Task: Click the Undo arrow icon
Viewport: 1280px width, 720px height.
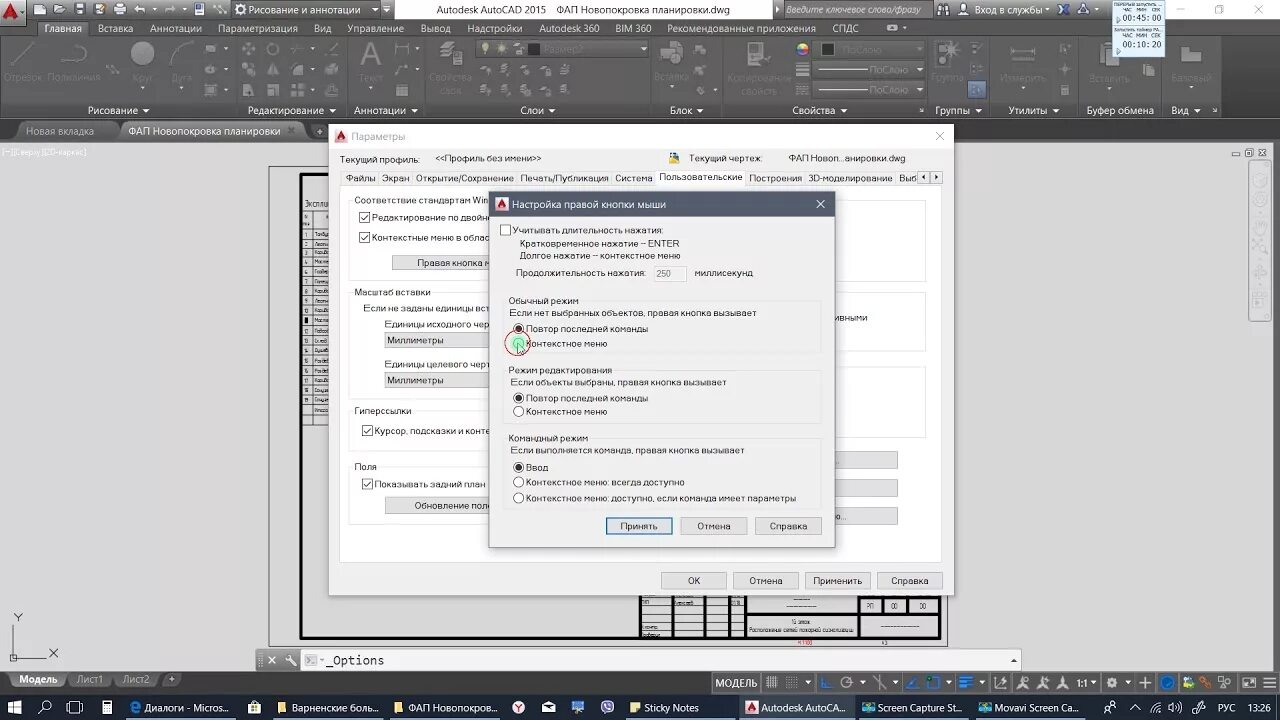Action: click(141, 9)
